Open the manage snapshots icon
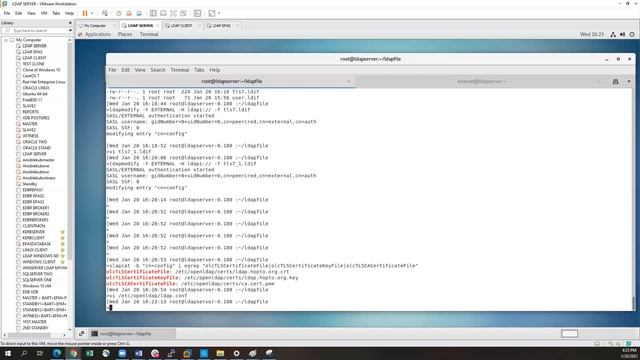 pyautogui.click(x=139, y=13)
